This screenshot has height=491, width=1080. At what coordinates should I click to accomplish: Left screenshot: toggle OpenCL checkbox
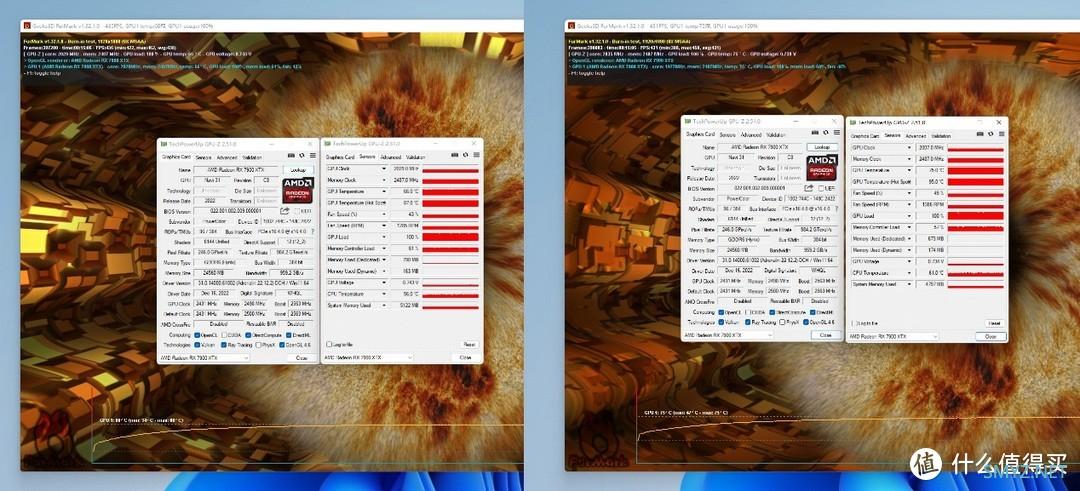point(197,335)
